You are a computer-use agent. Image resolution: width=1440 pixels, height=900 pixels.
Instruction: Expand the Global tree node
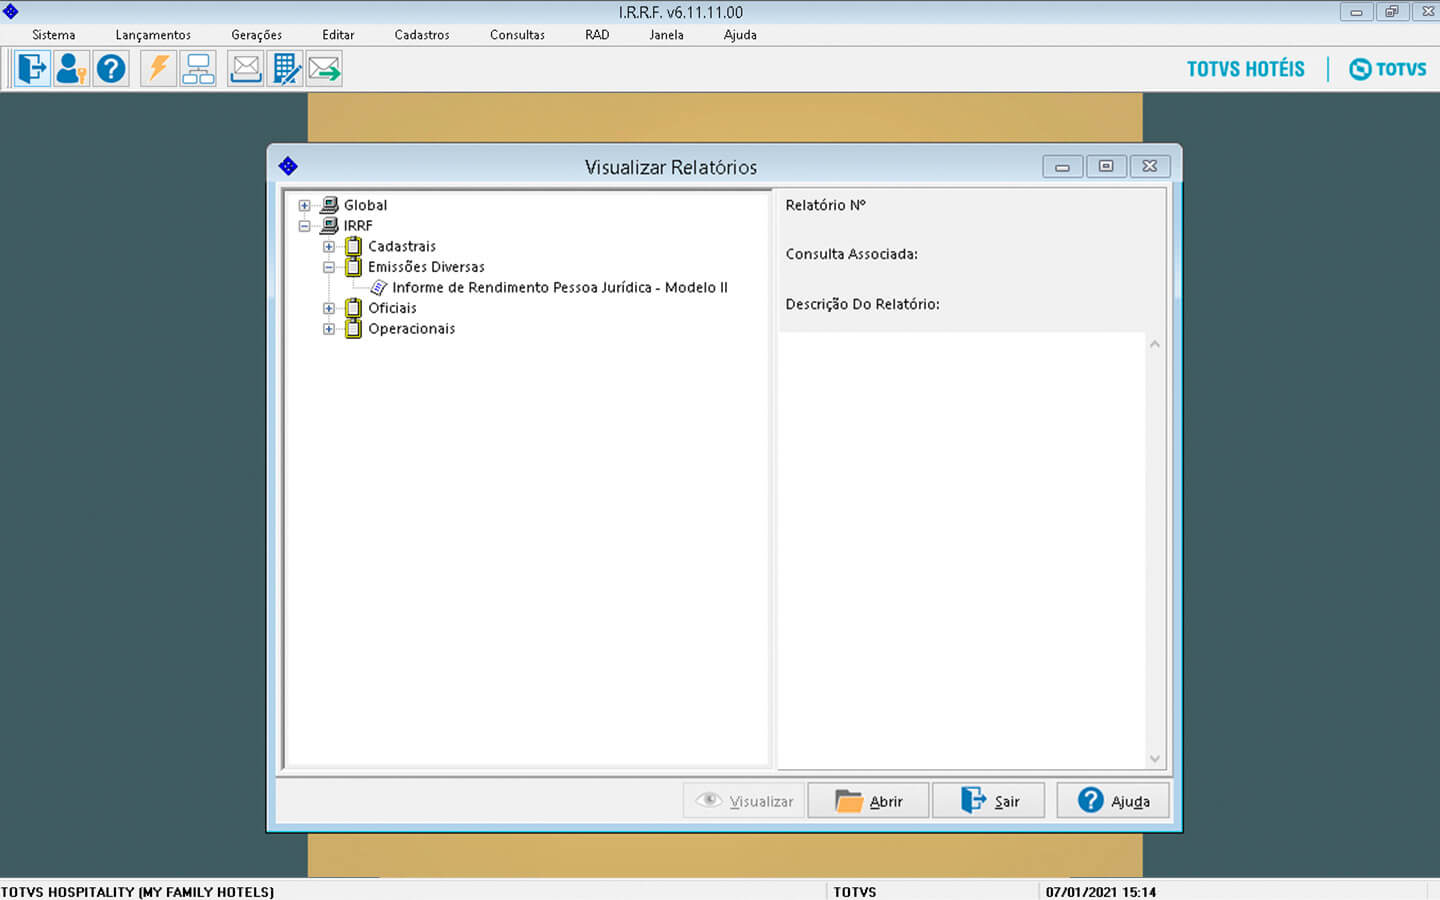coord(305,206)
